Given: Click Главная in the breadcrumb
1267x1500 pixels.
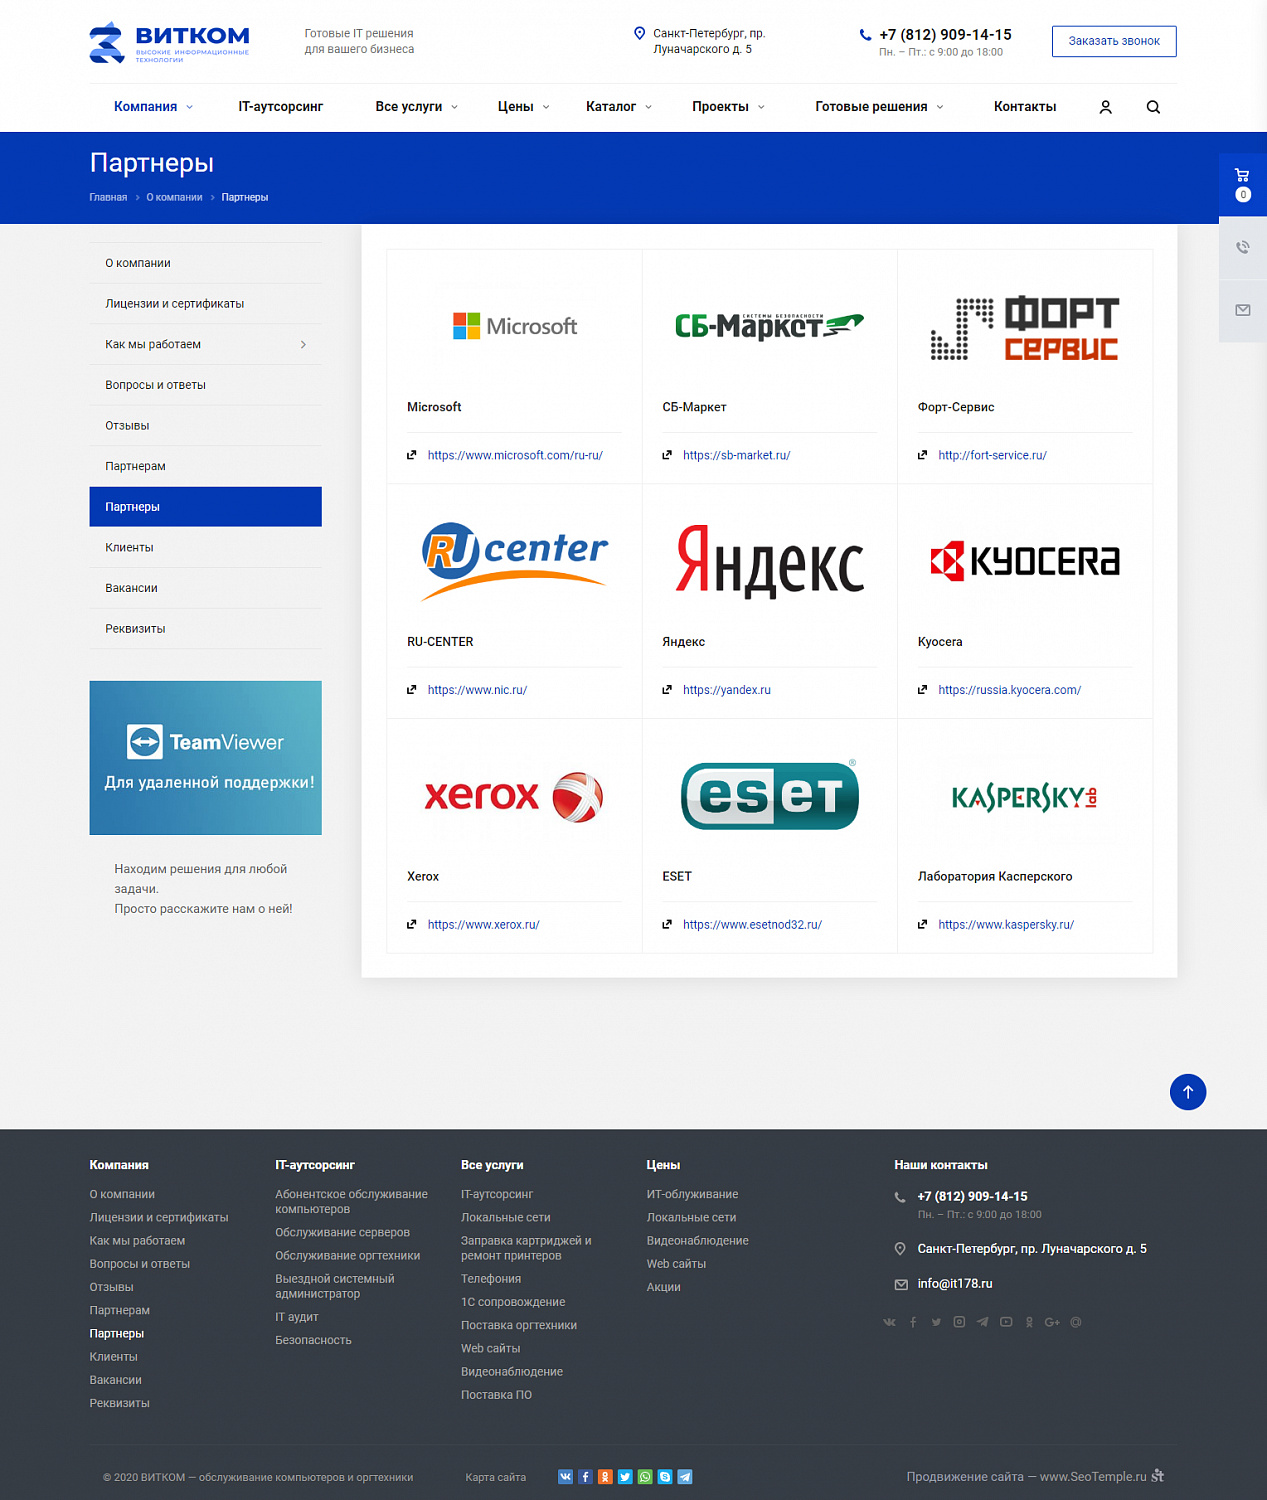Looking at the screenshot, I should [108, 197].
